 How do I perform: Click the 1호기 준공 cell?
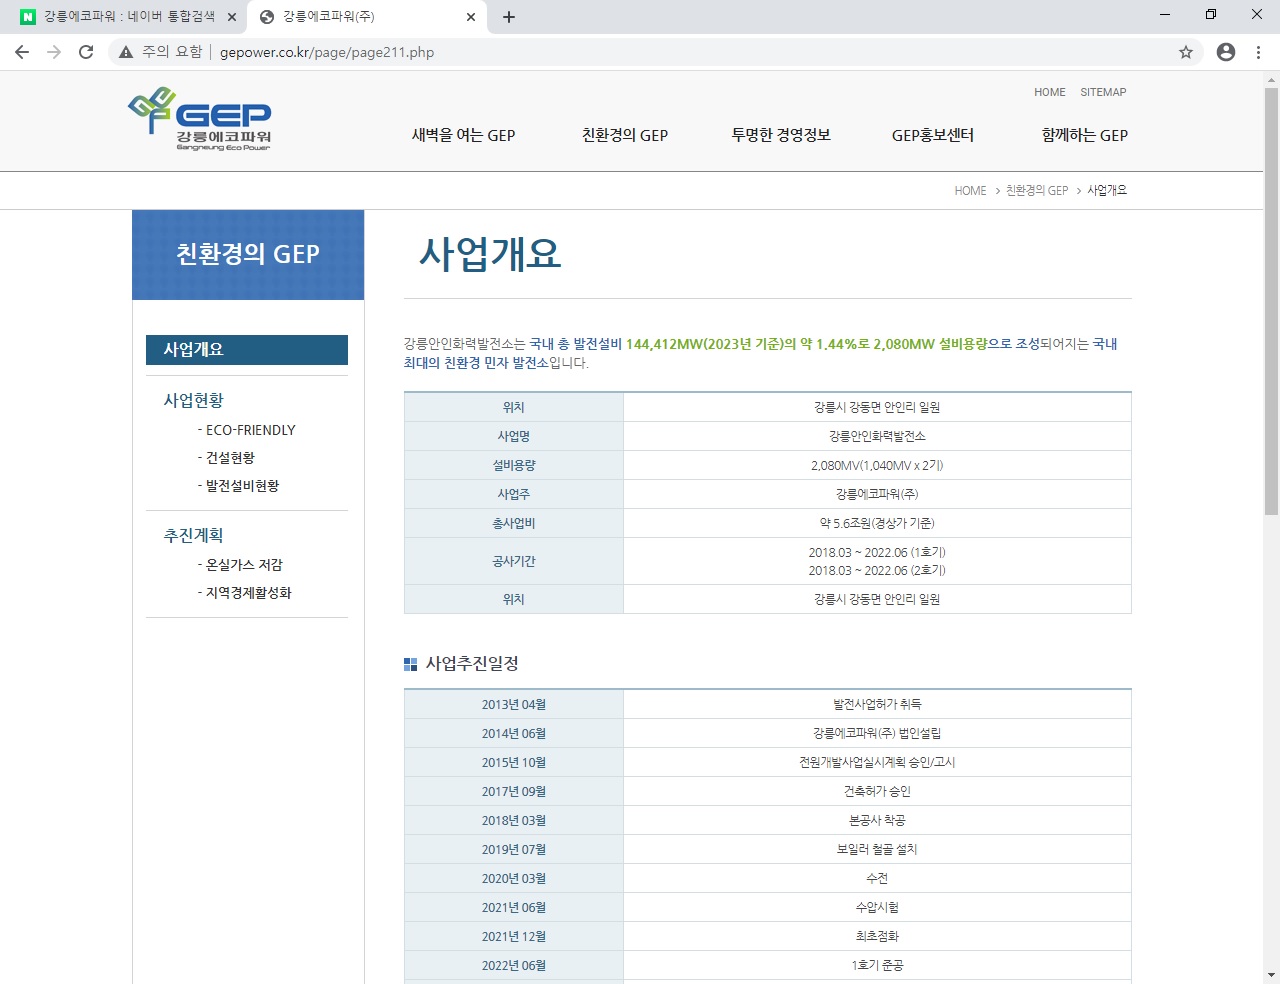pyautogui.click(x=877, y=965)
